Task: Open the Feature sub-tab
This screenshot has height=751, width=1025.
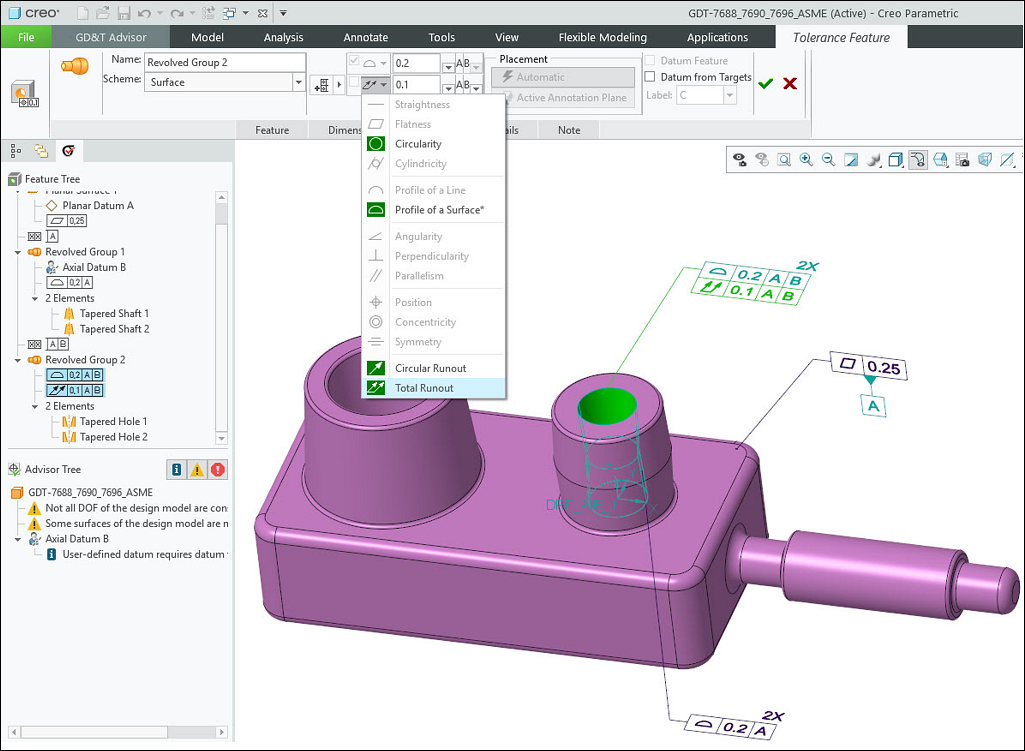Action: (272, 130)
